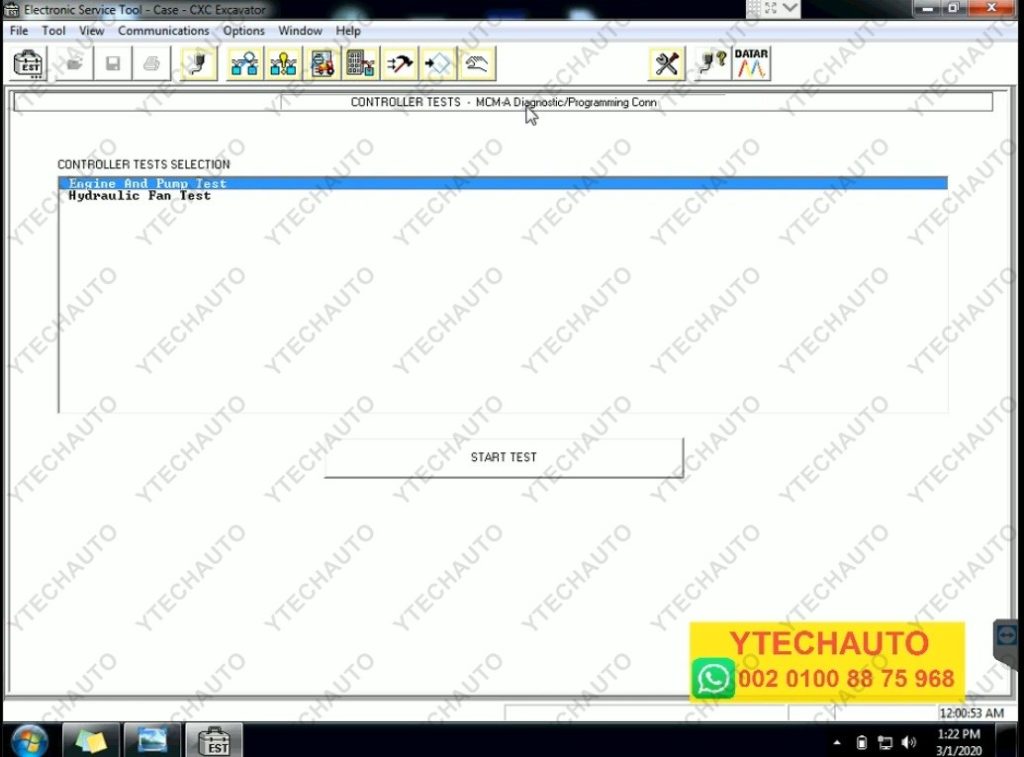This screenshot has width=1024, height=757.
Task: Open the EST app in taskbar
Action: pyautogui.click(x=215, y=741)
